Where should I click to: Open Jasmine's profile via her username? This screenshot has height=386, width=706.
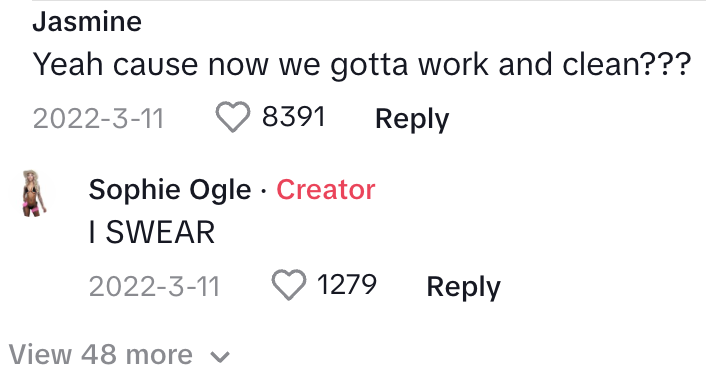tap(87, 22)
